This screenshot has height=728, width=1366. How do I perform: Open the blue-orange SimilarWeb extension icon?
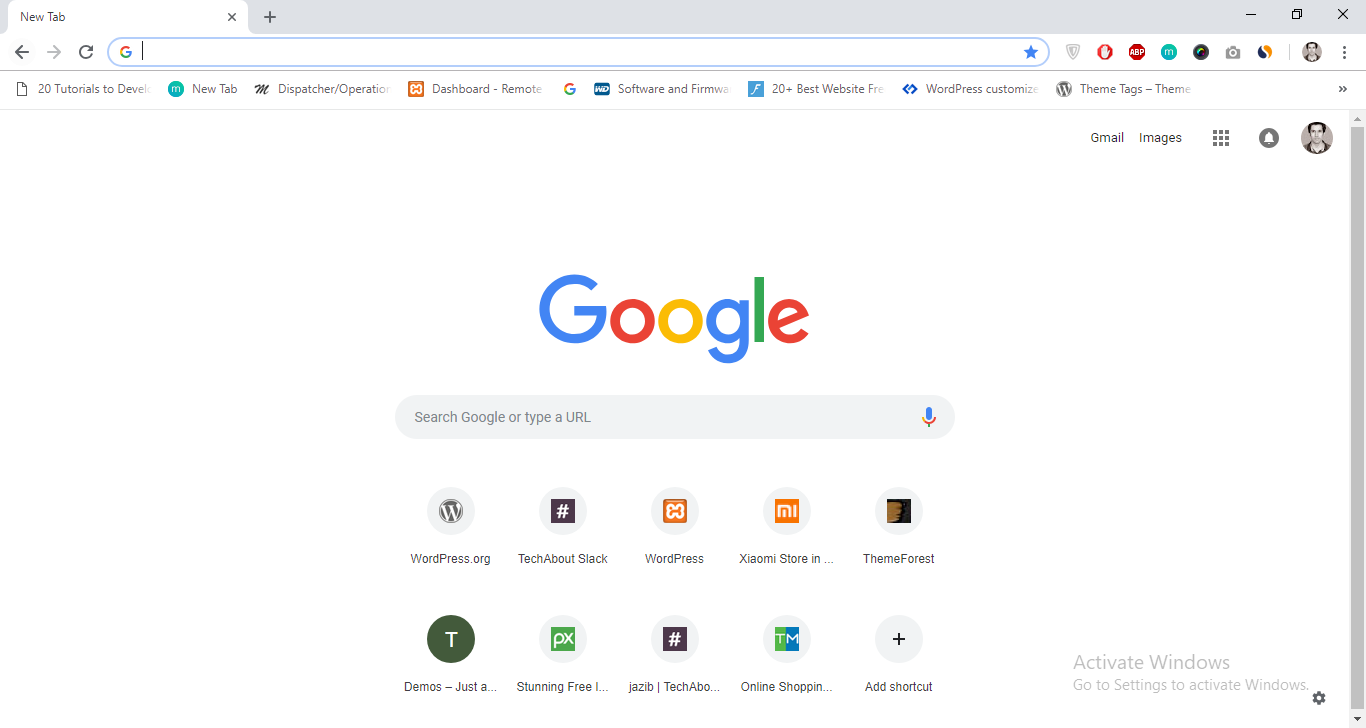[x=1265, y=52]
